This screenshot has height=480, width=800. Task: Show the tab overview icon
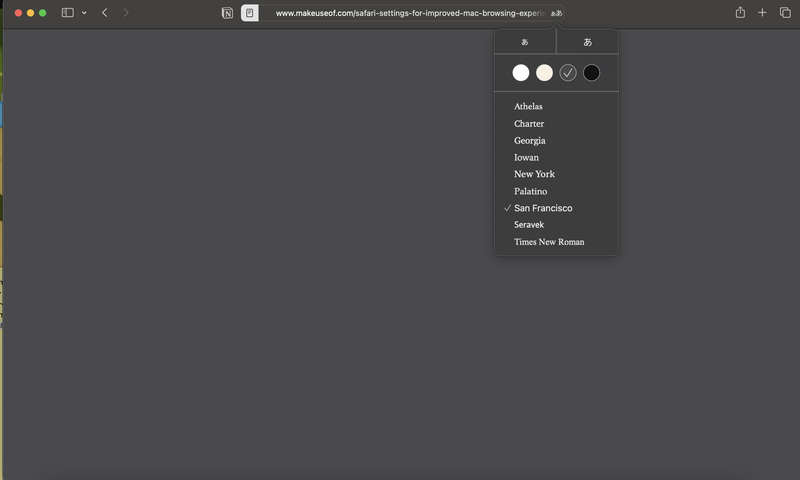pos(785,13)
